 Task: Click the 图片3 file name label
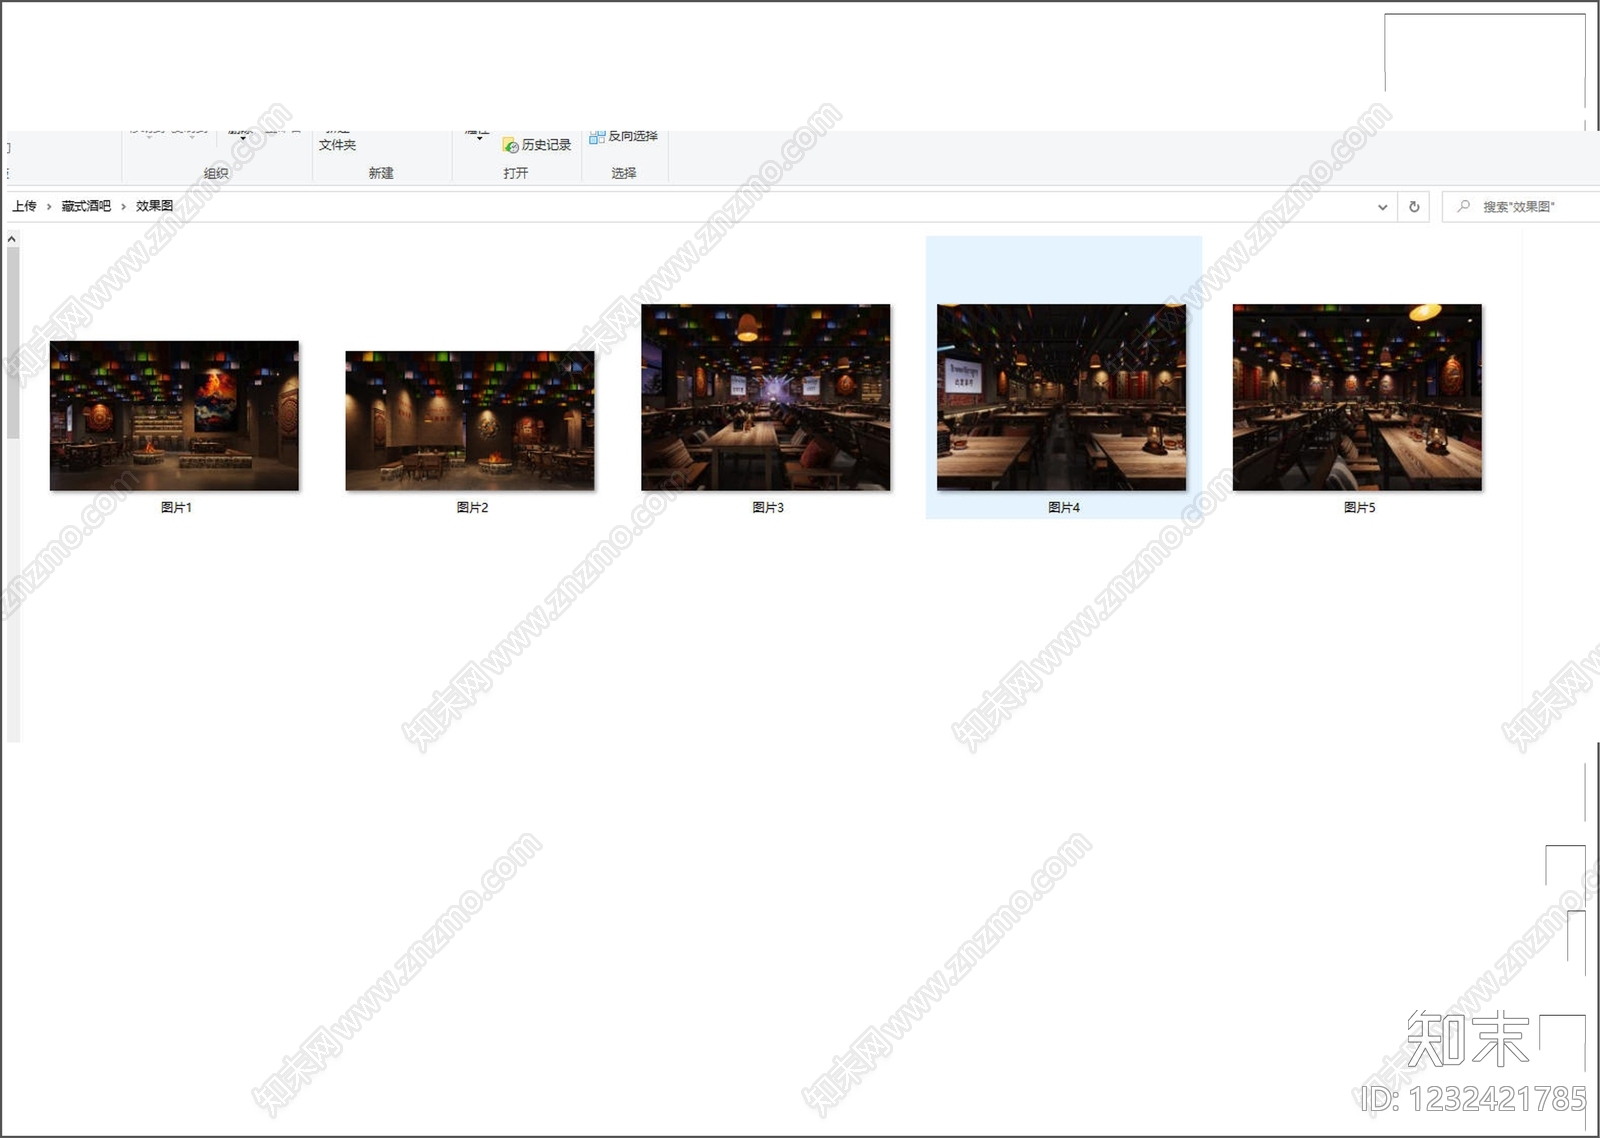tap(768, 508)
